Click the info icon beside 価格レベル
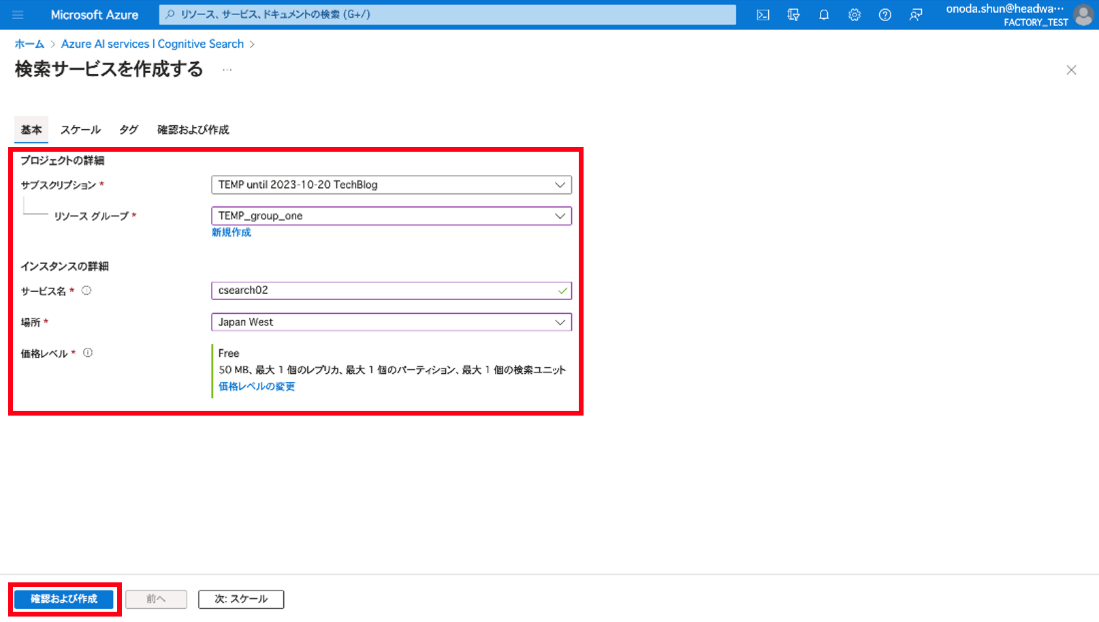The height and width of the screenshot is (622, 1099). coord(88,353)
